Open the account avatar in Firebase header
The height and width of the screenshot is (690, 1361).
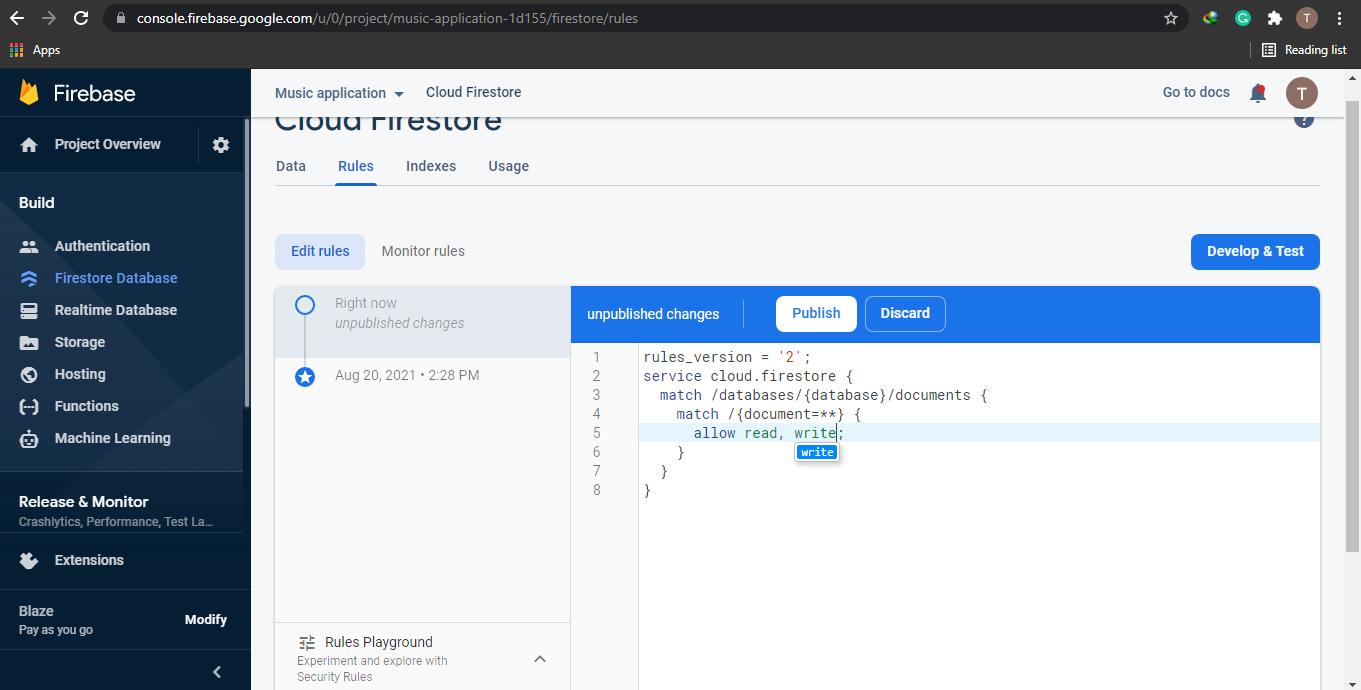[1301, 93]
